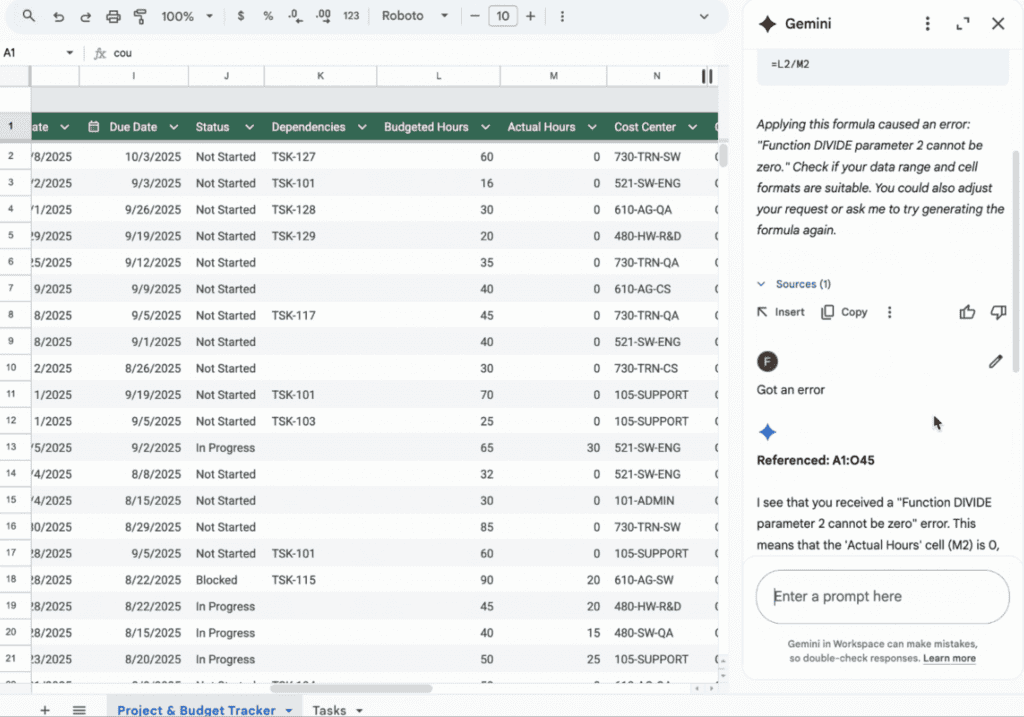Give the response a thumbs down

(998, 312)
